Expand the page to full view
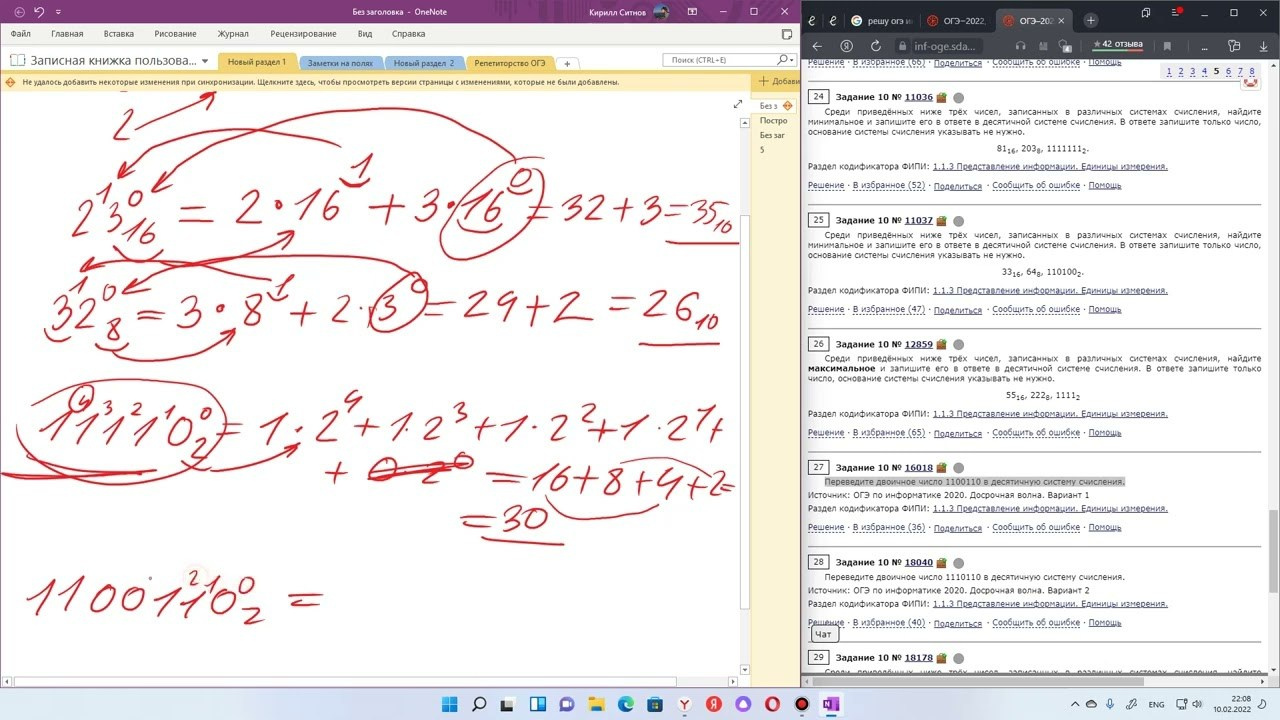The height and width of the screenshot is (720, 1280). [738, 104]
